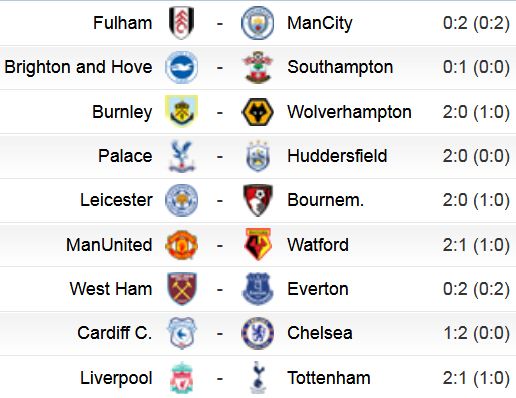The height and width of the screenshot is (398, 516).
Task: Click the Leicester fox crest
Action: click(182, 200)
